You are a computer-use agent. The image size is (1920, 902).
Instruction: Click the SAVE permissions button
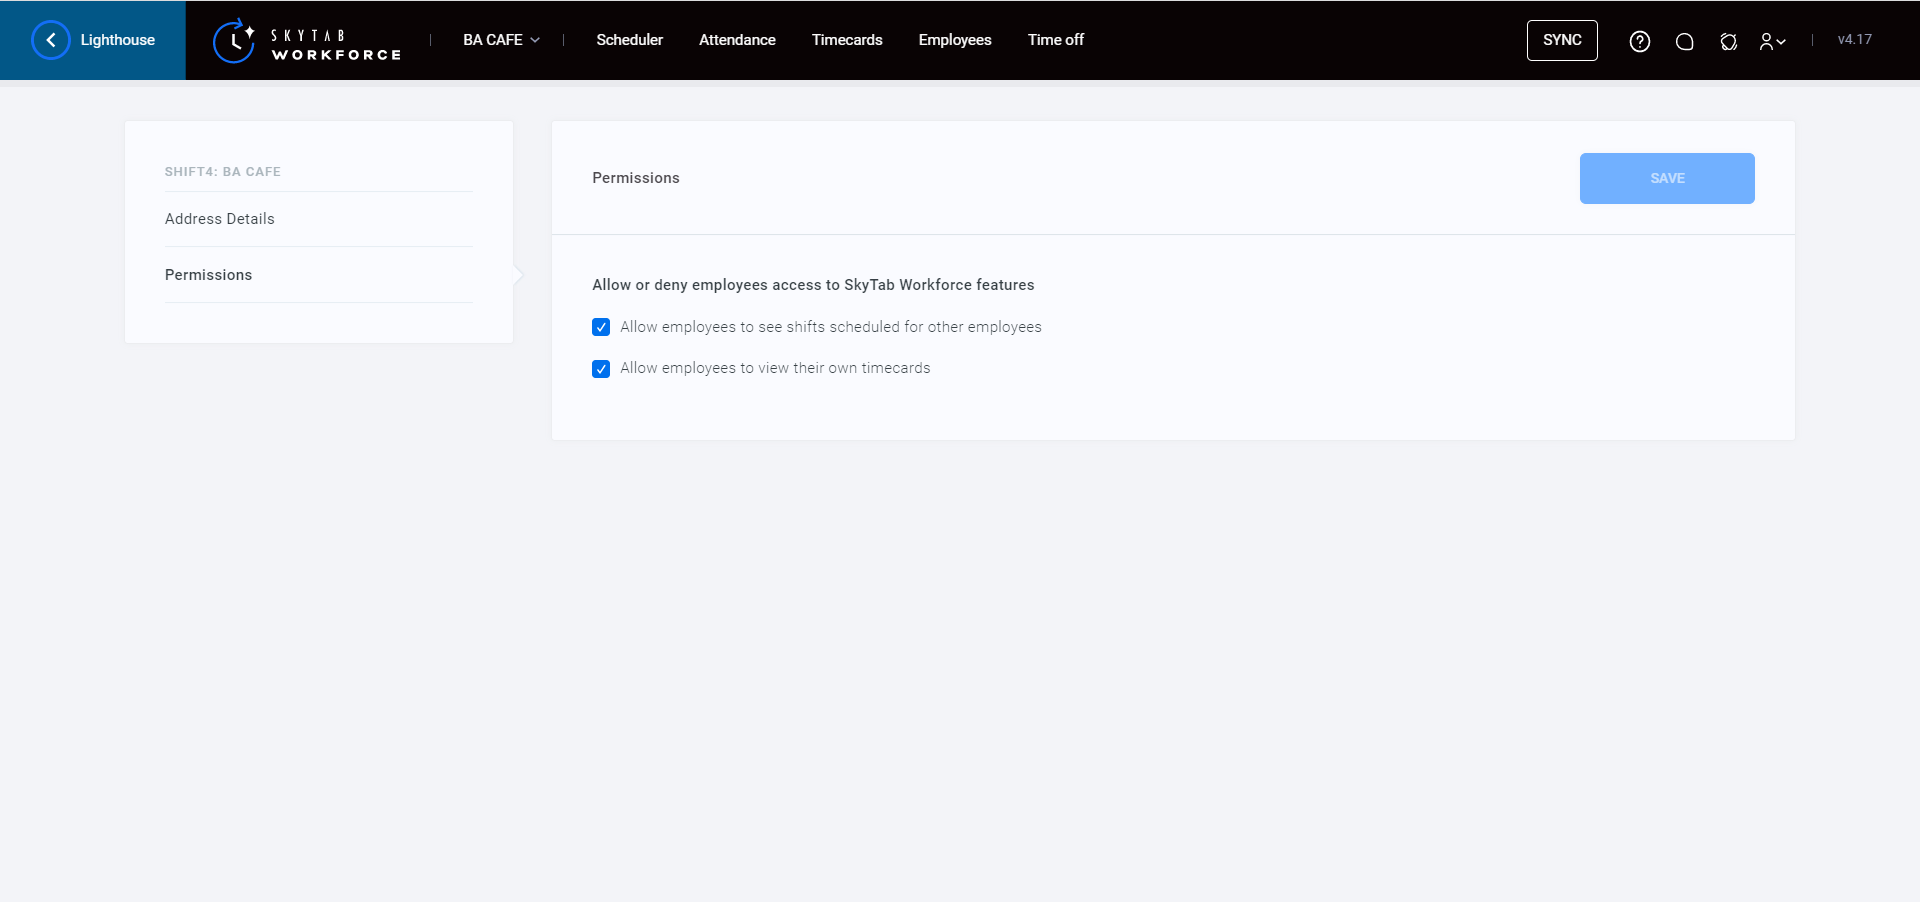point(1666,178)
